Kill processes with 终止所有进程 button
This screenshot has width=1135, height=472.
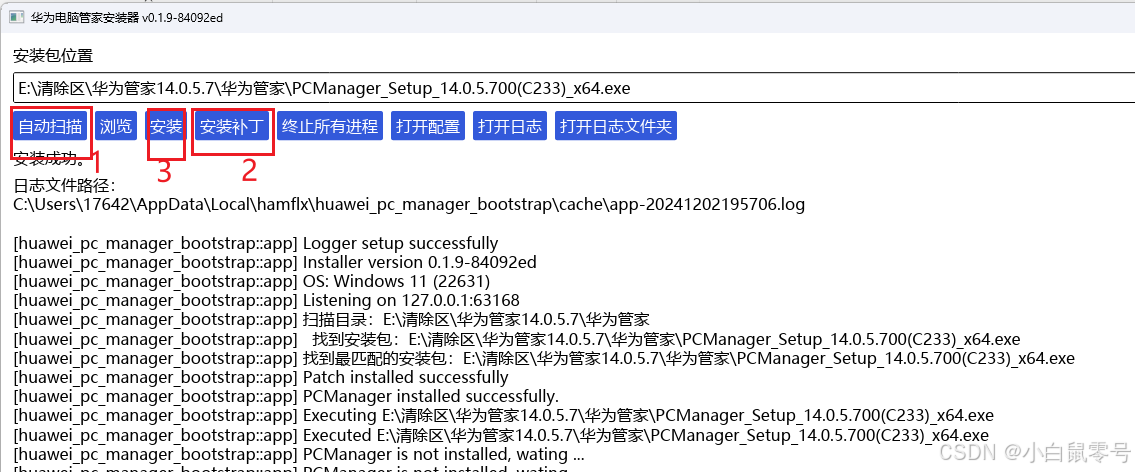(x=329, y=126)
